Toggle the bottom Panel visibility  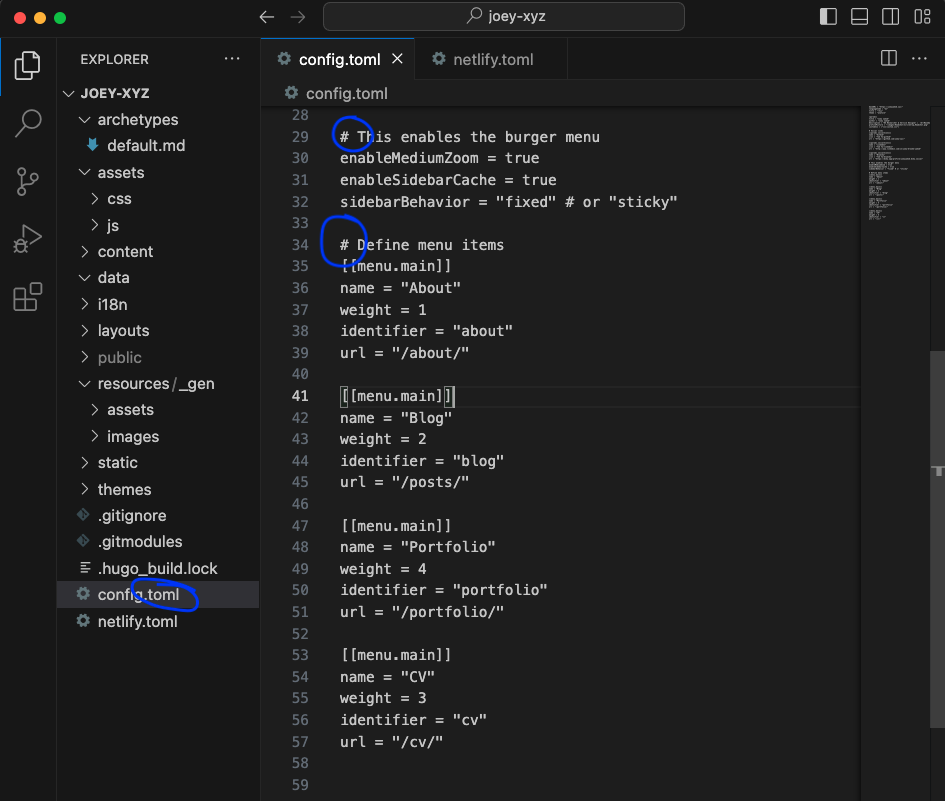point(859,17)
